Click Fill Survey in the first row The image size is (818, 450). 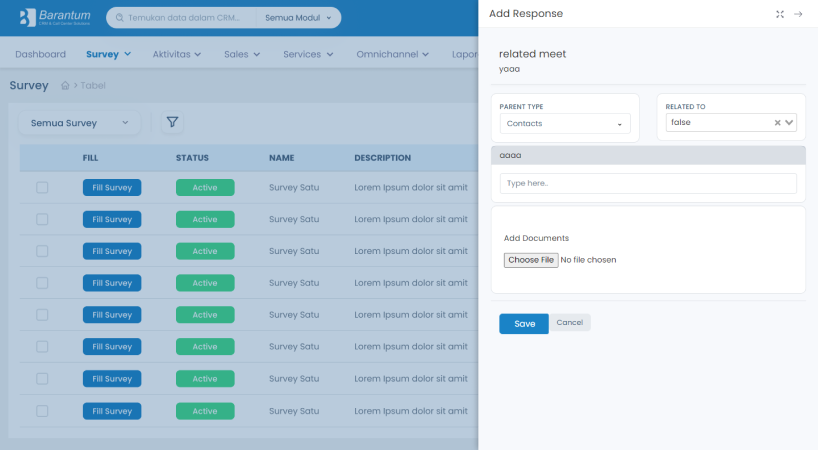(112, 187)
